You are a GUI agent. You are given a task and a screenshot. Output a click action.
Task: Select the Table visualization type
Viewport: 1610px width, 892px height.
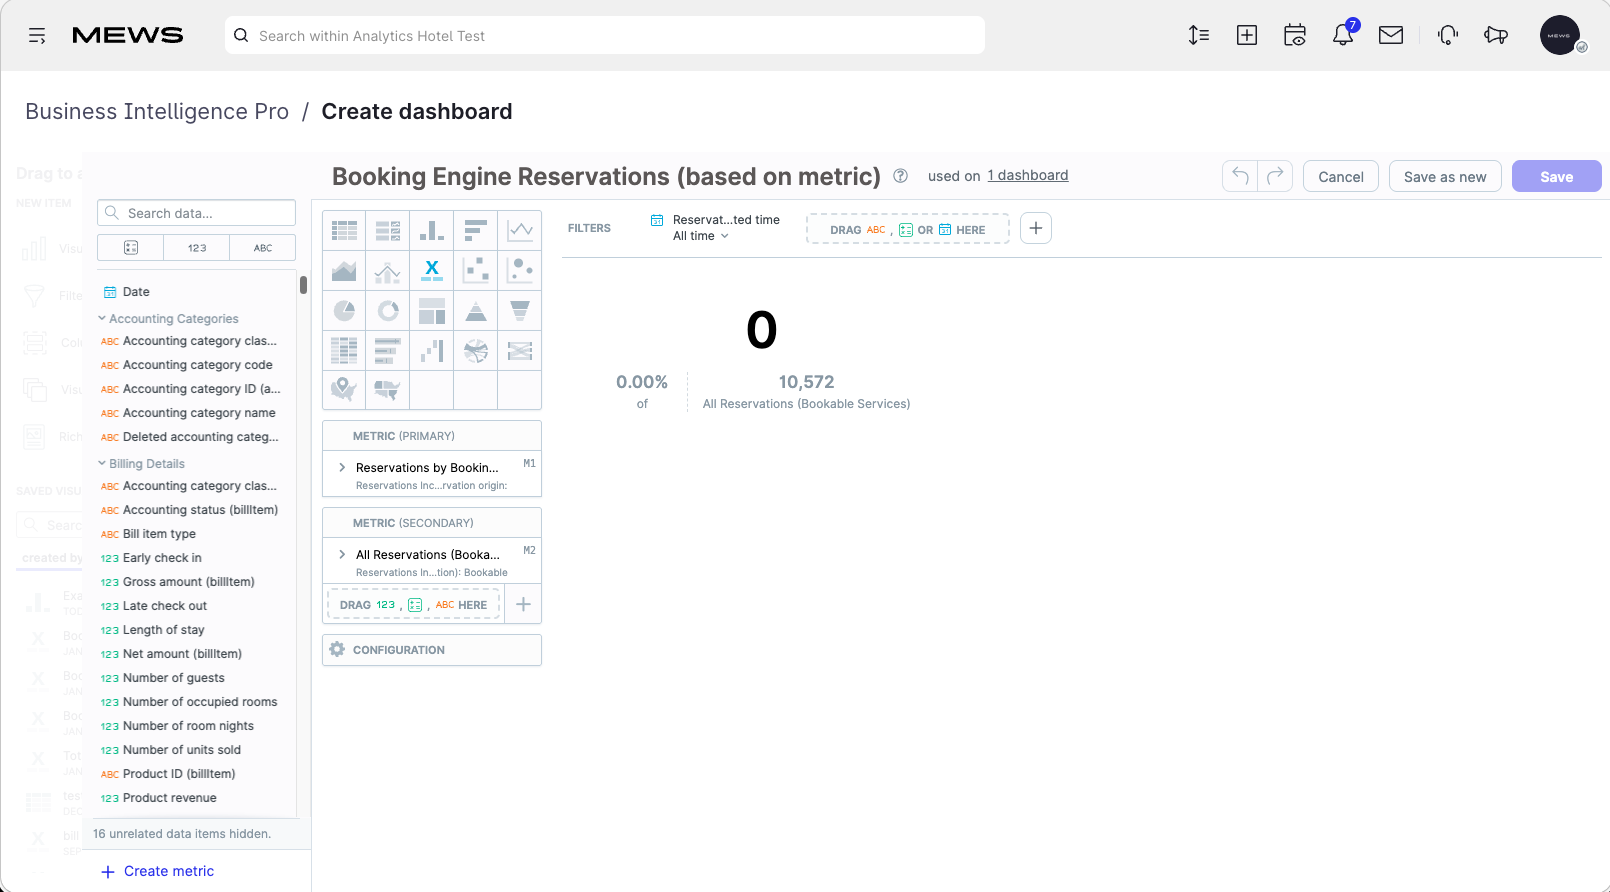344,230
